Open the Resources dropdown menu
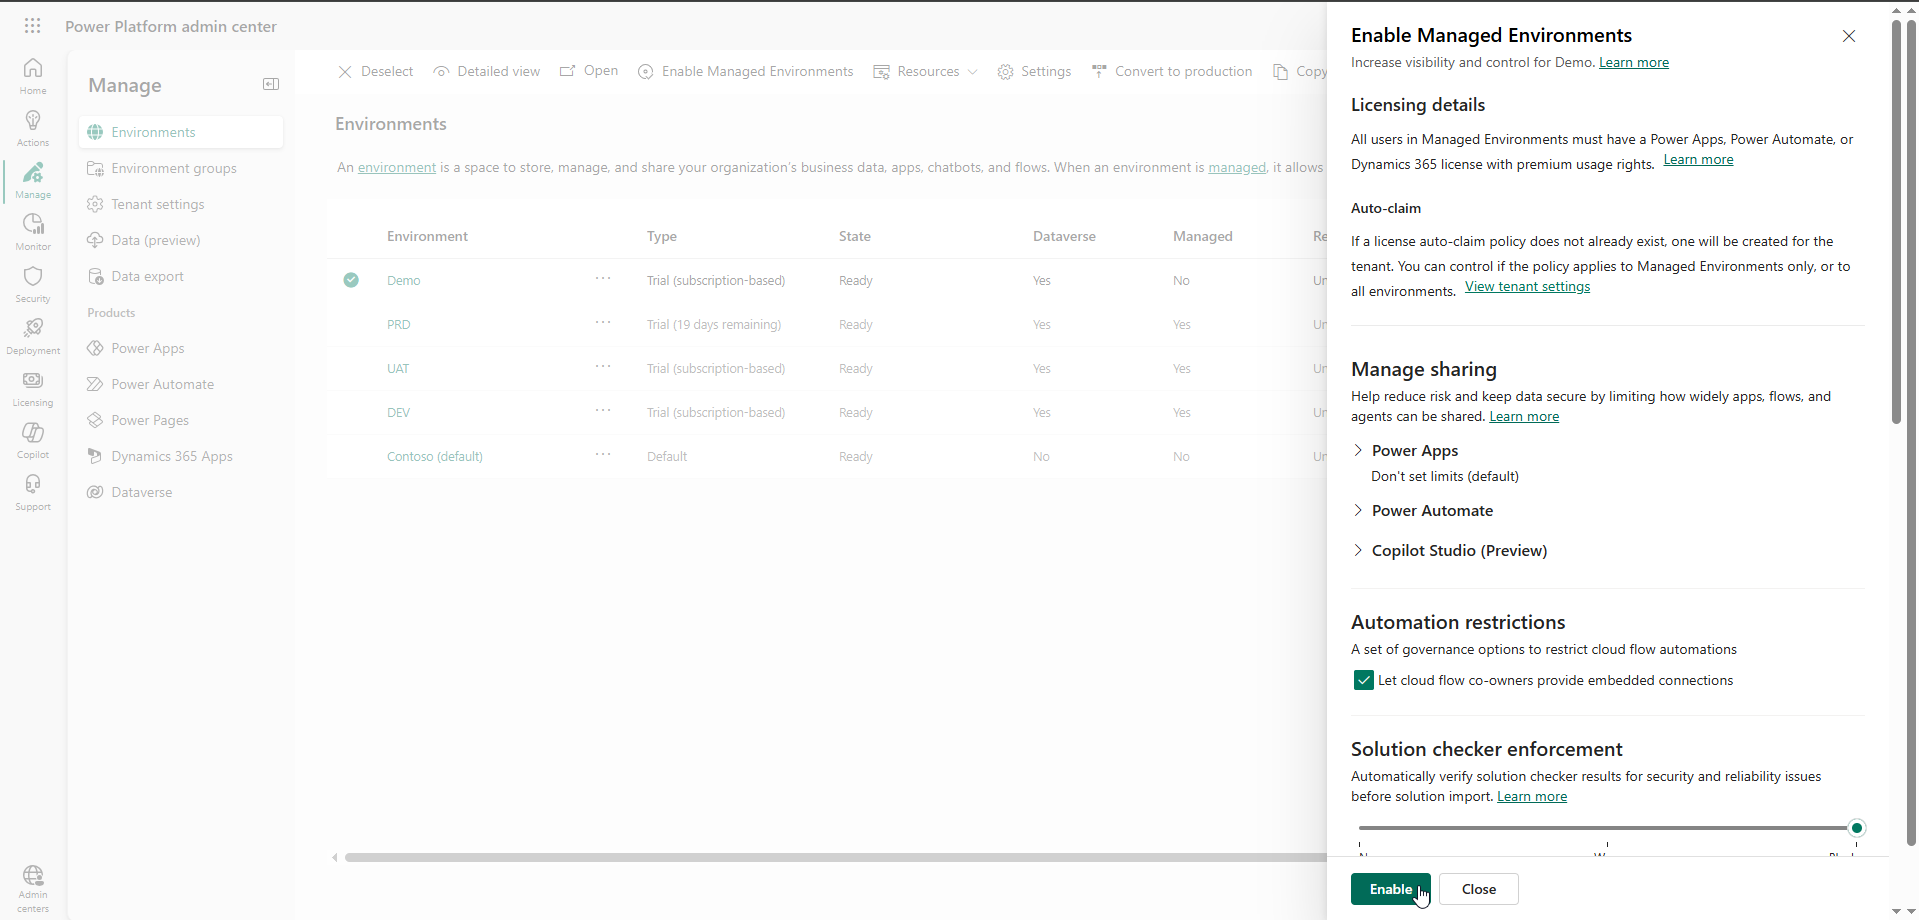1919x920 pixels. coord(926,72)
